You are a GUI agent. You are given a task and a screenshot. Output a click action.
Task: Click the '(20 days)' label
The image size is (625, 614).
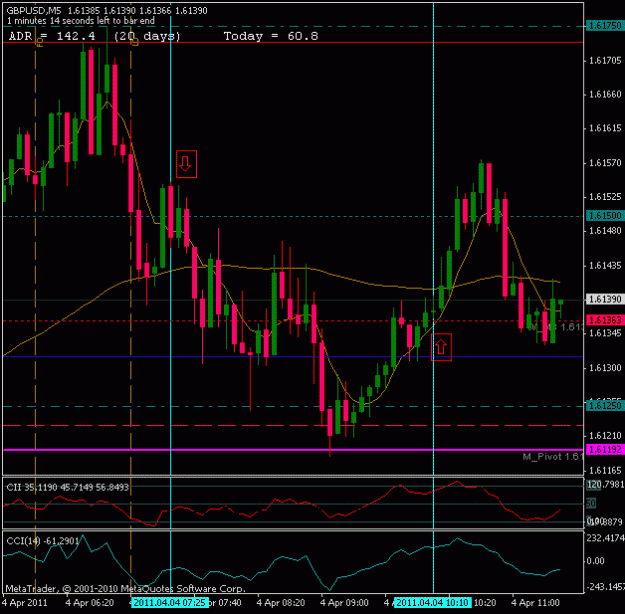147,36
